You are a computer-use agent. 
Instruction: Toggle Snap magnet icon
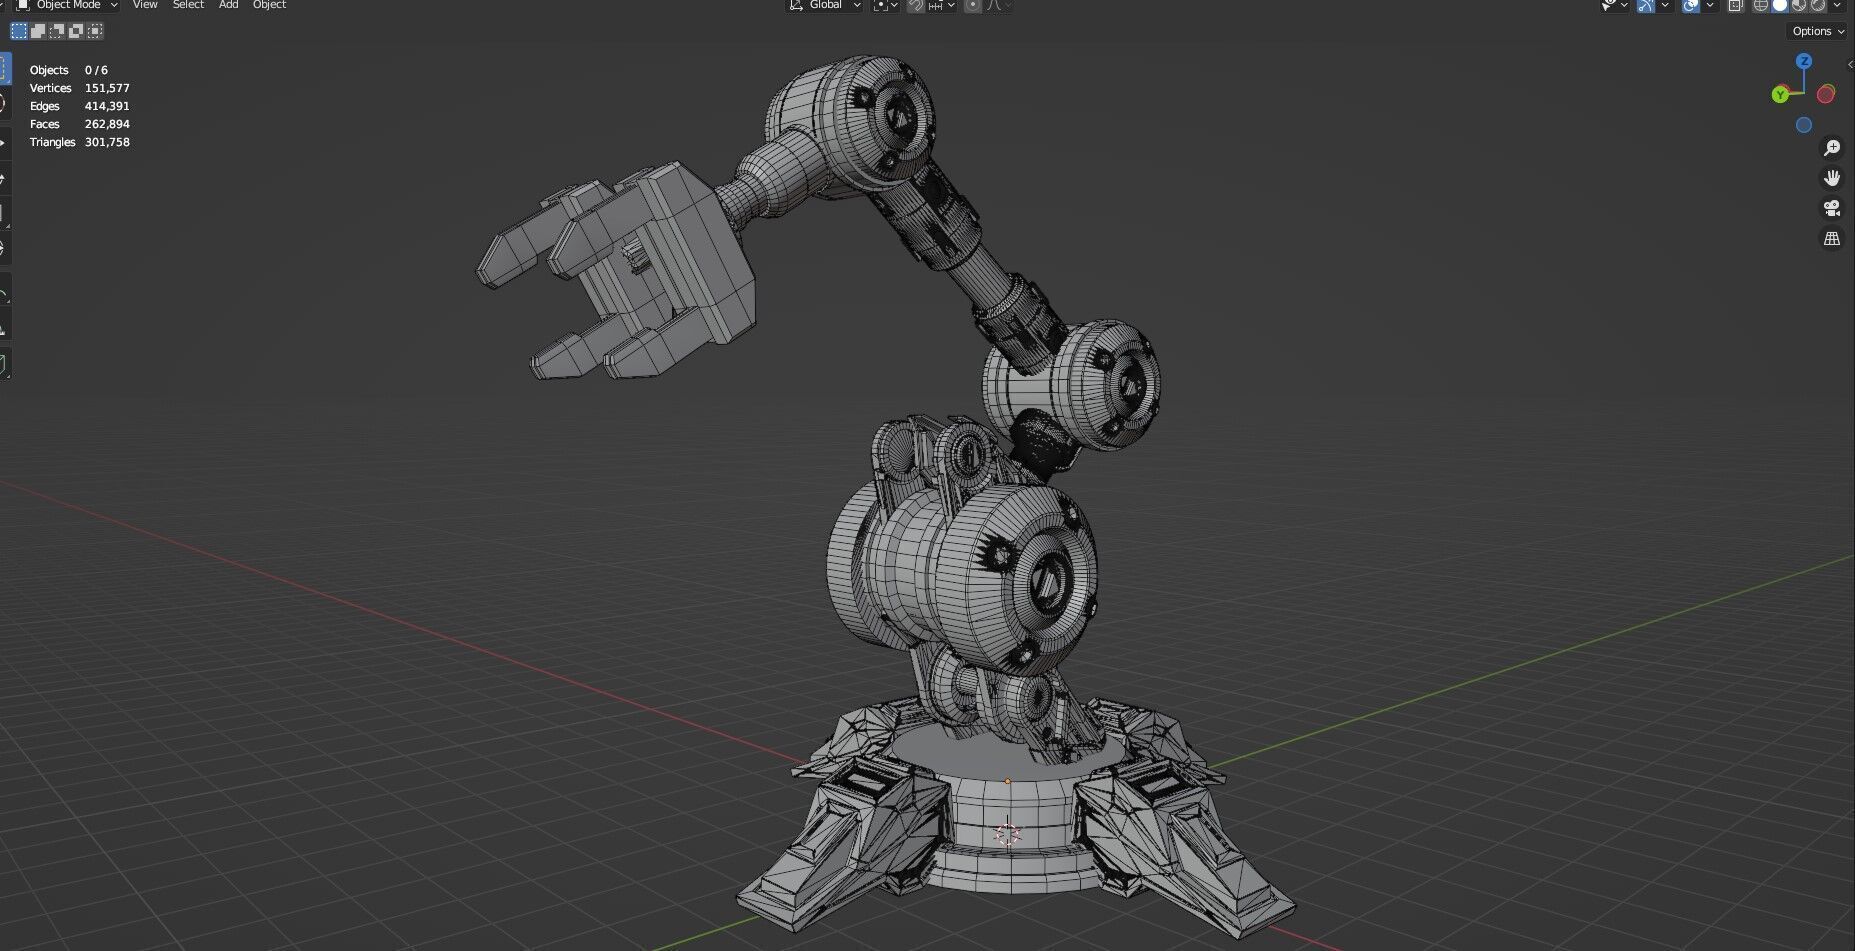click(915, 5)
